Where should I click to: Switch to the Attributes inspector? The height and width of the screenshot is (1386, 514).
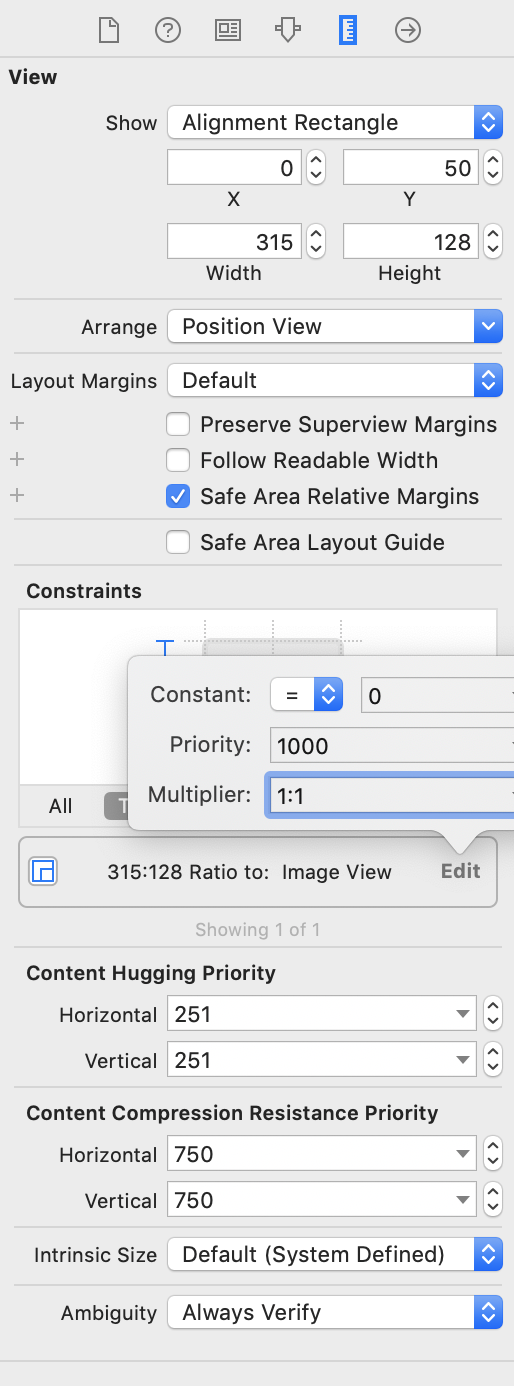pos(288,30)
